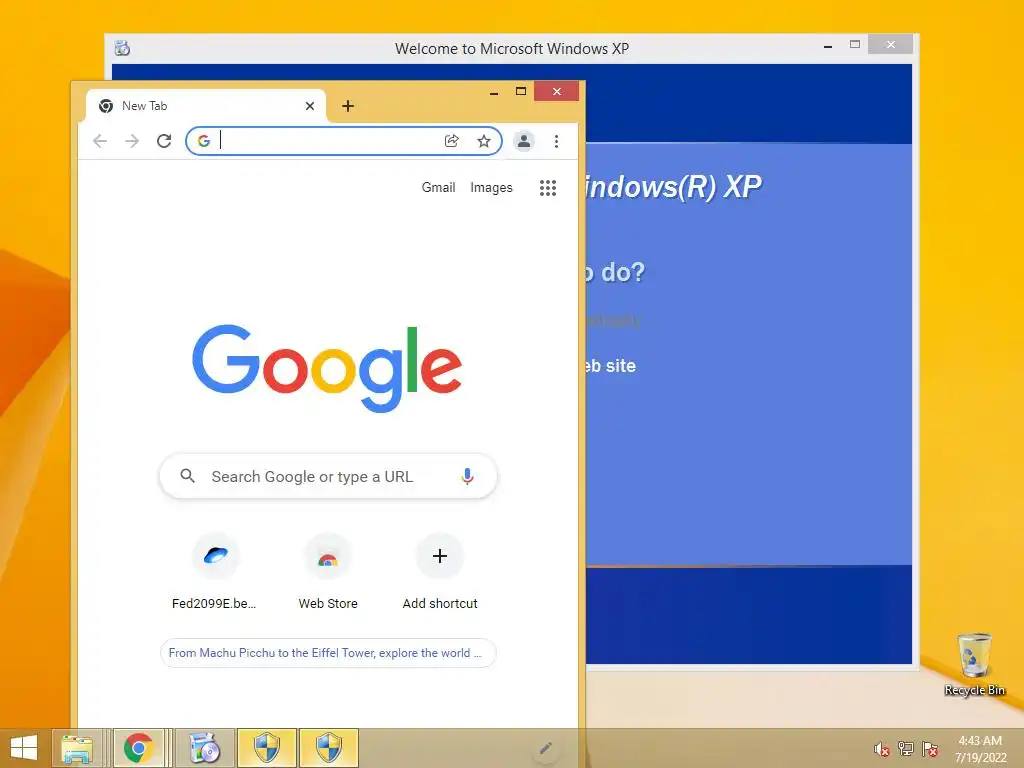Close the Chrome window

coord(556,91)
